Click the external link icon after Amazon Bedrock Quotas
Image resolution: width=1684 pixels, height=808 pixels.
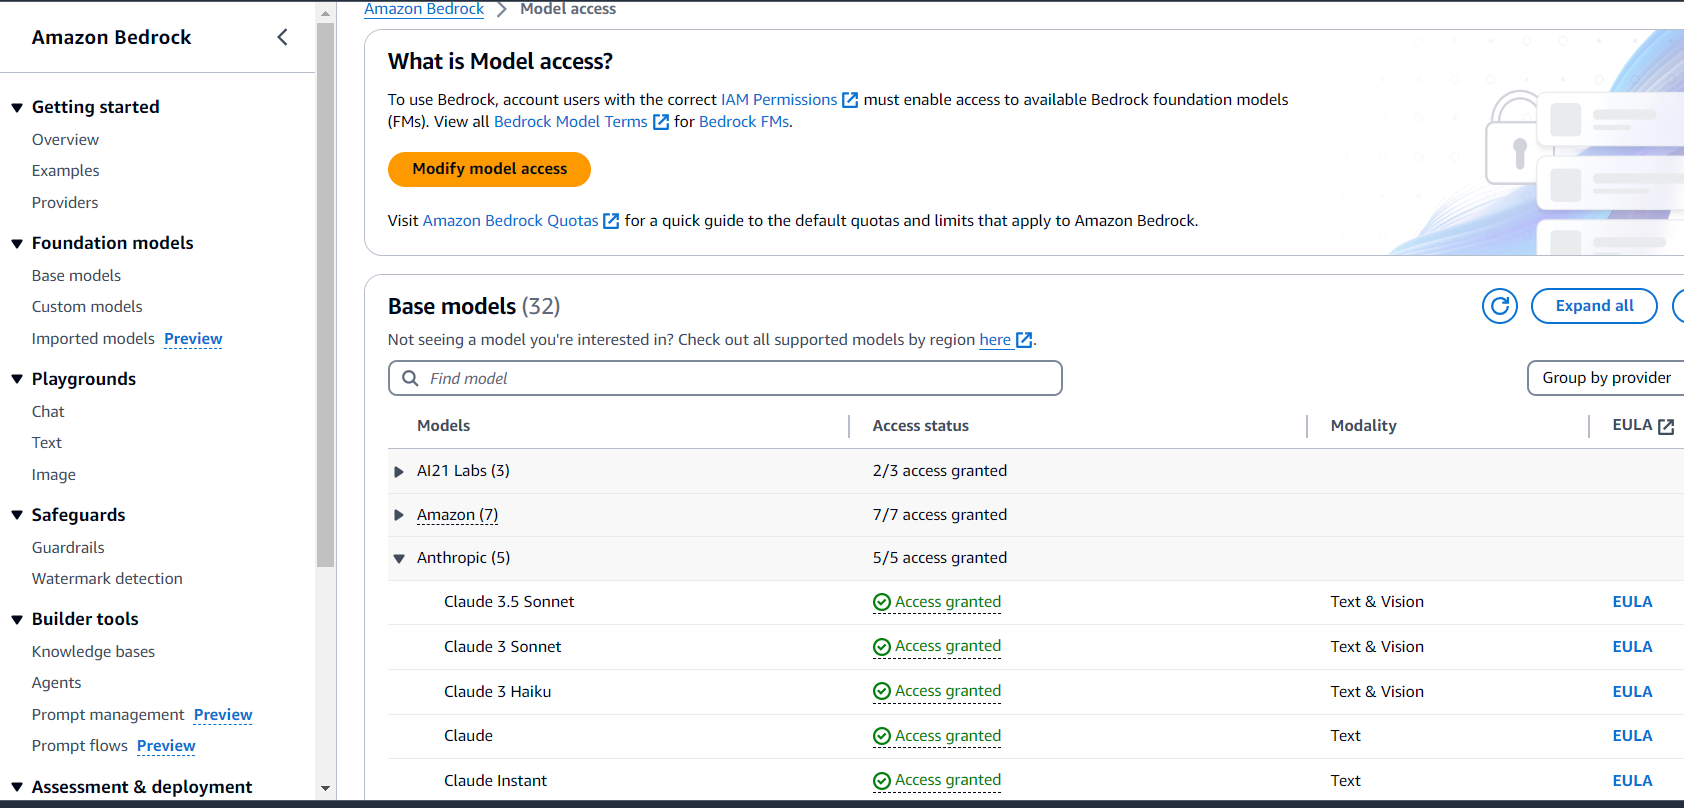(611, 221)
